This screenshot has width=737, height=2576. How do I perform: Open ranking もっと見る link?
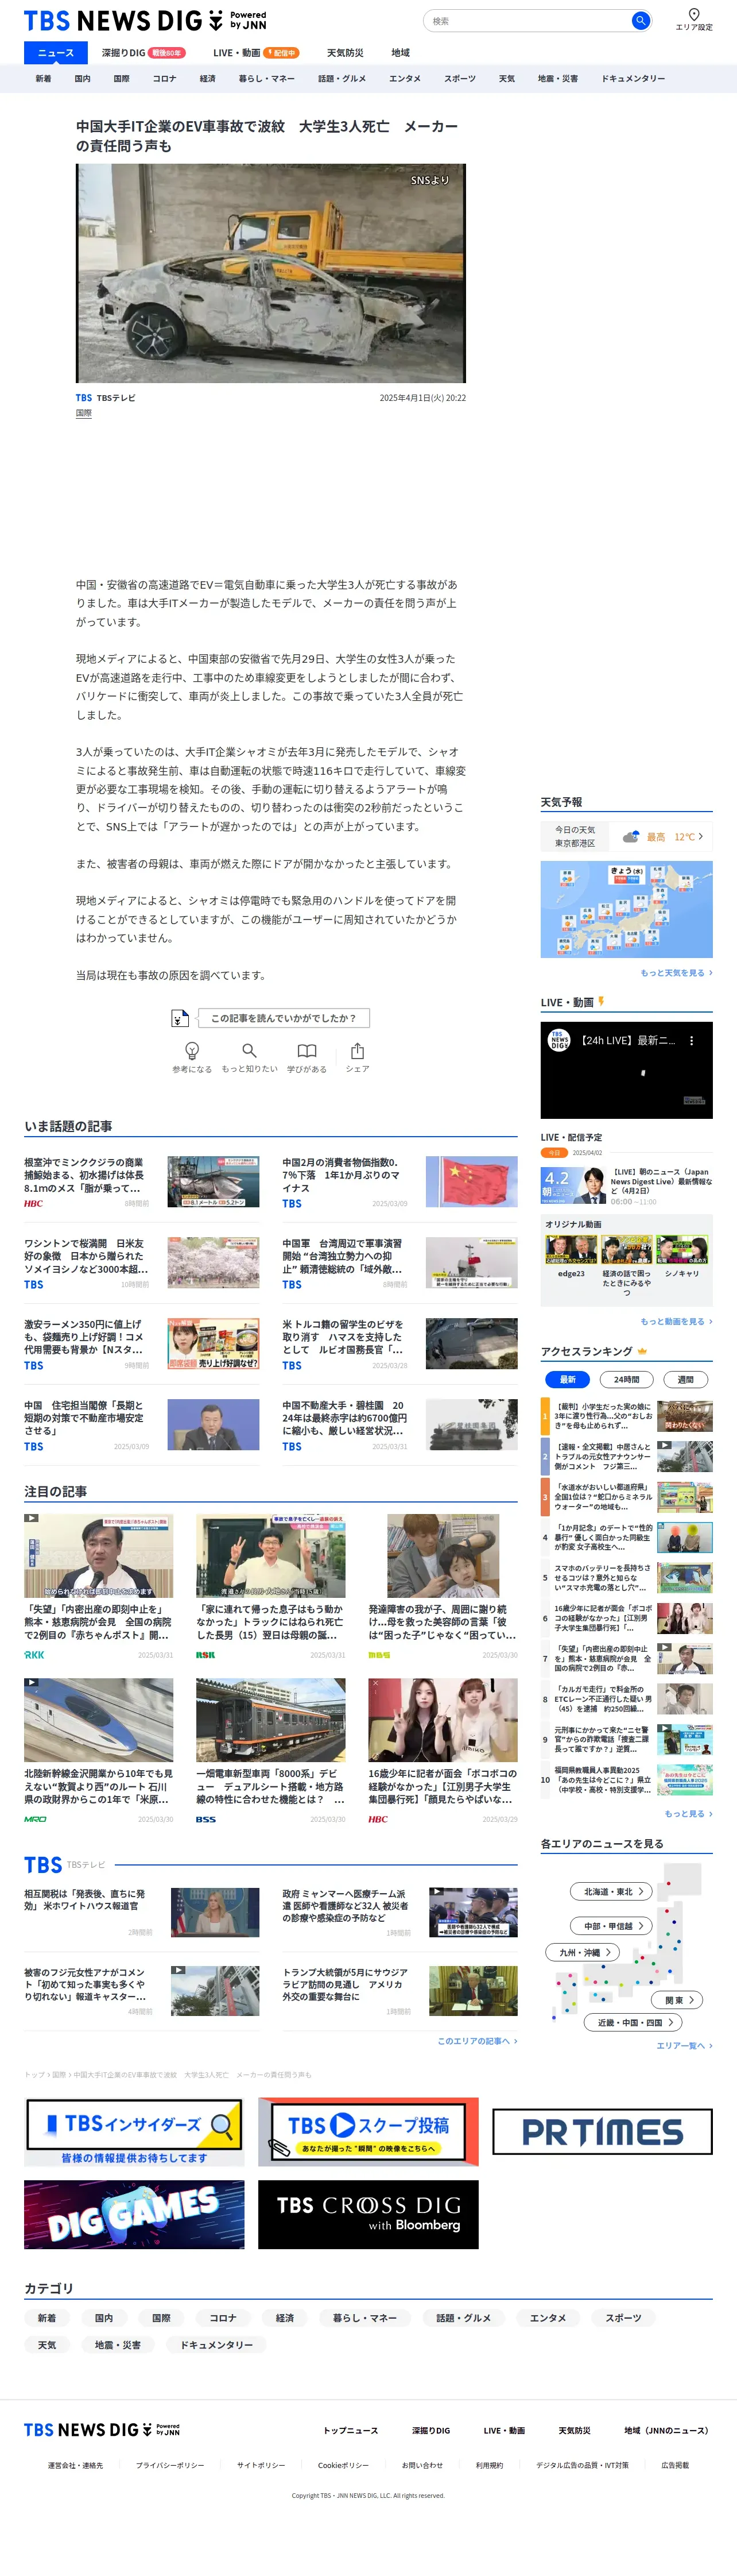(688, 1813)
